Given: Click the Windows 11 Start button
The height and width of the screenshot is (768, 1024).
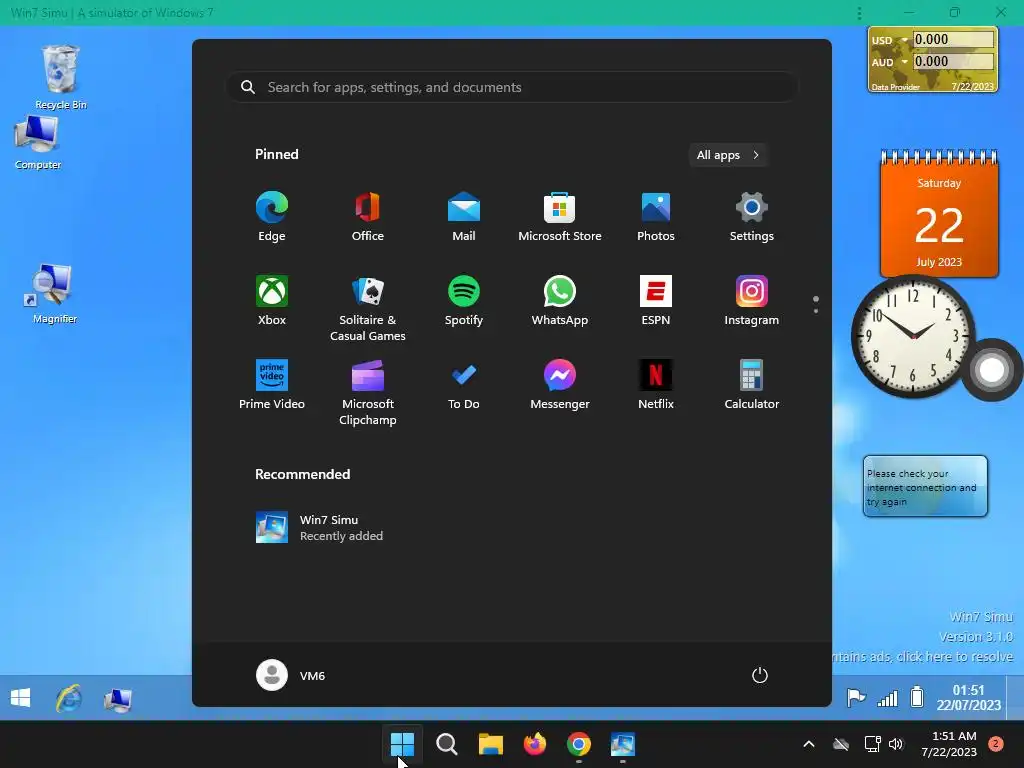Looking at the screenshot, I should 402,744.
